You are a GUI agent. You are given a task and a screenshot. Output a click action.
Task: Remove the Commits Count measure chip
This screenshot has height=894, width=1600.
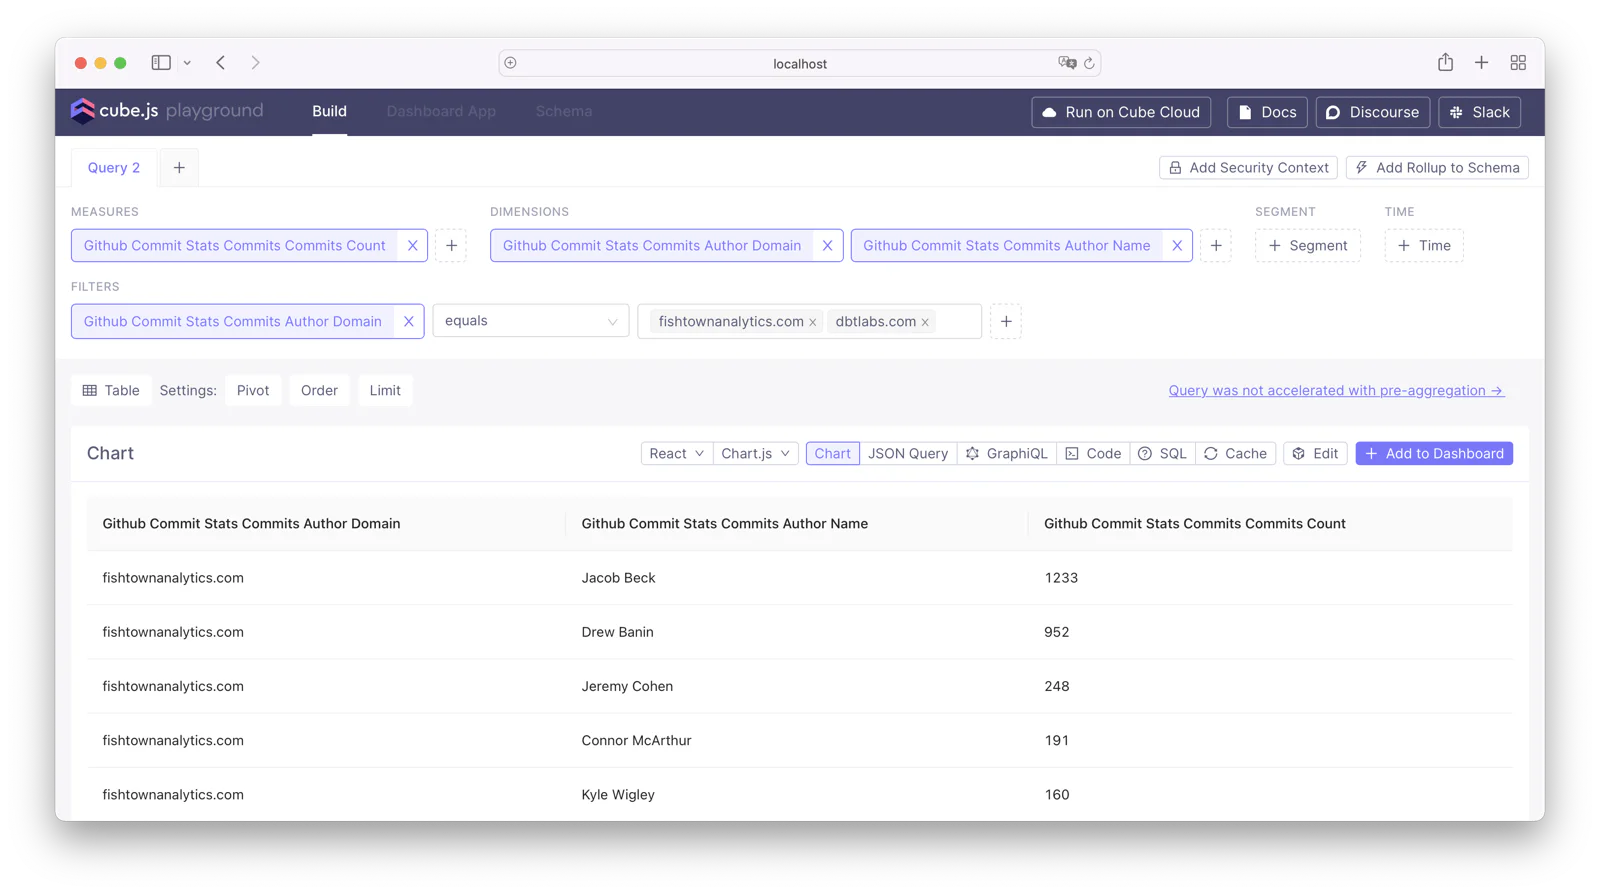(x=412, y=246)
